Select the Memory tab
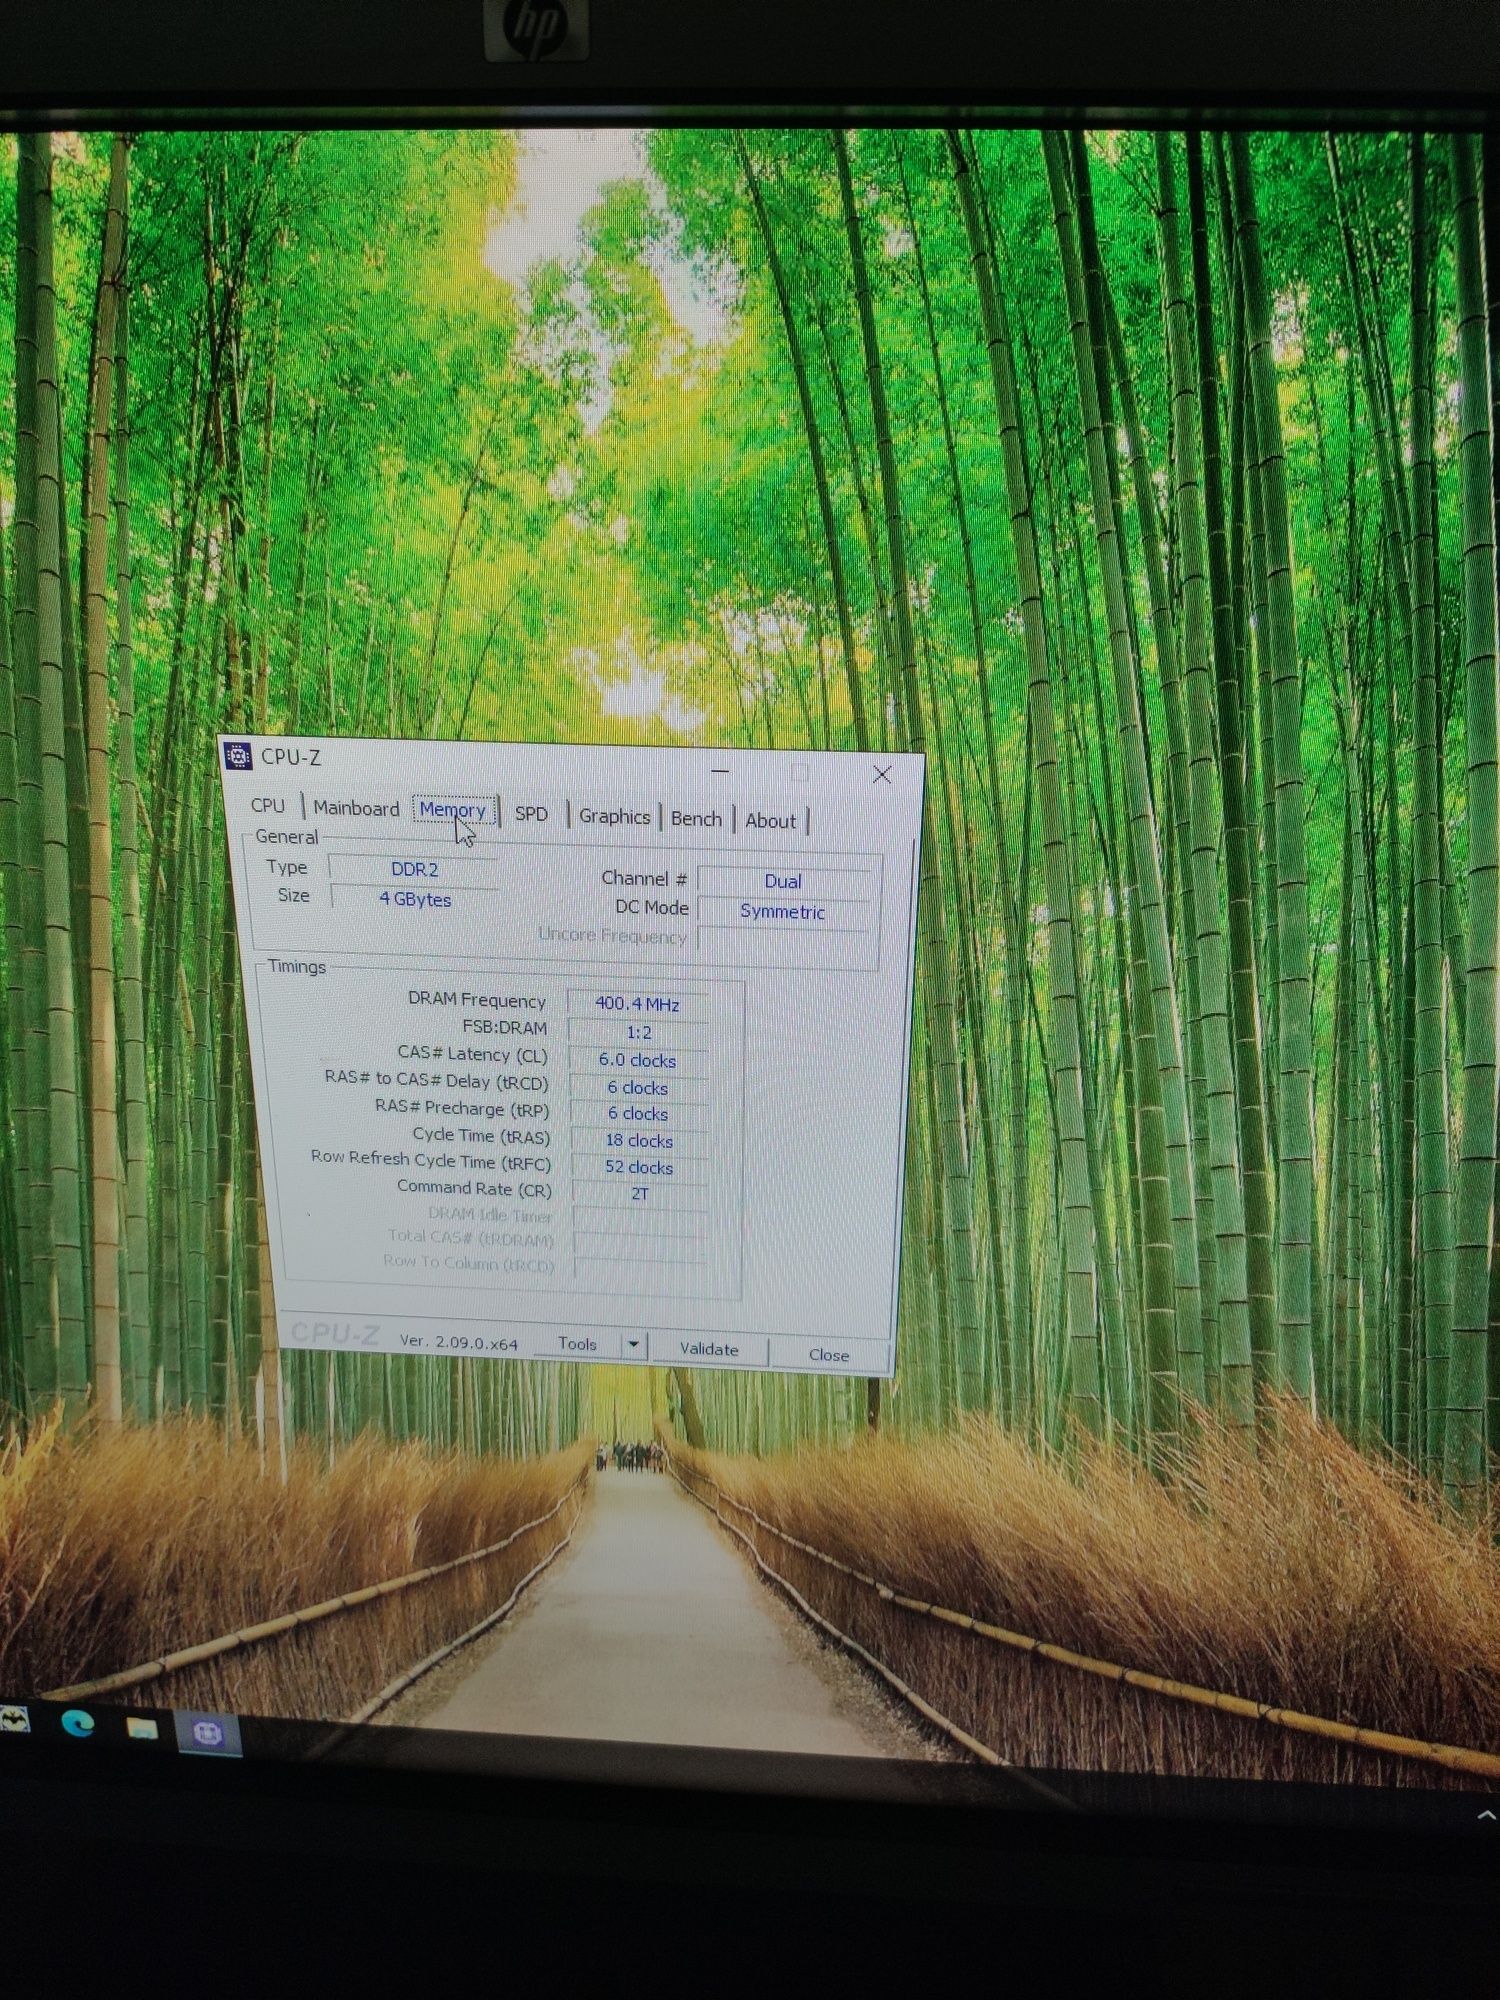Viewport: 1500px width, 2000px height. pos(453,810)
